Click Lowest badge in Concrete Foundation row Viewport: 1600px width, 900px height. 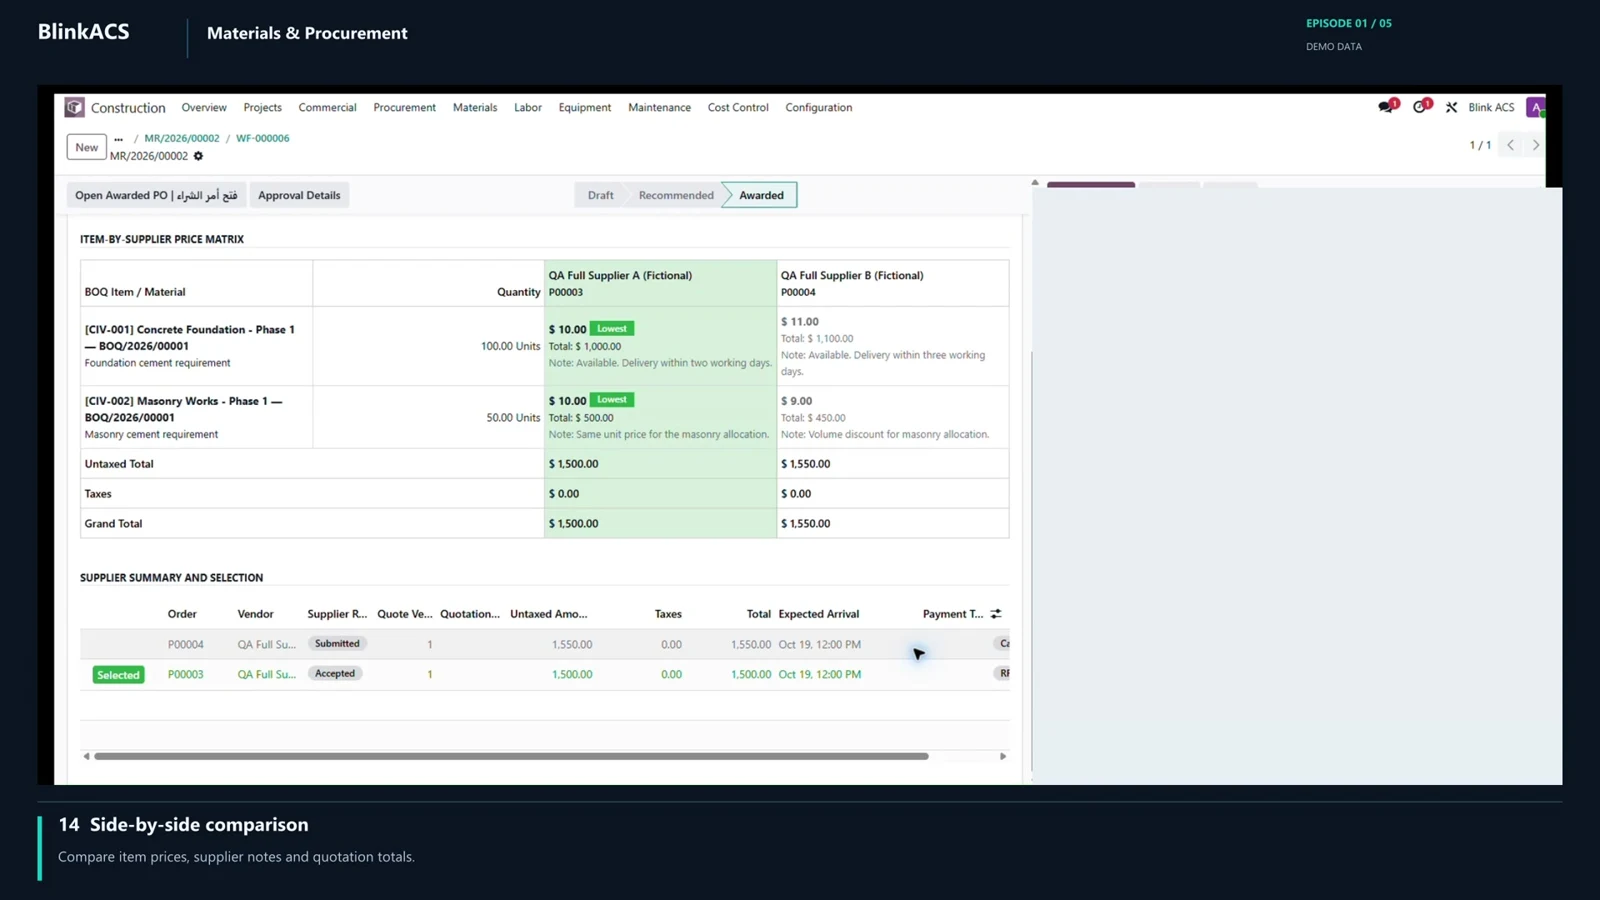612,329
